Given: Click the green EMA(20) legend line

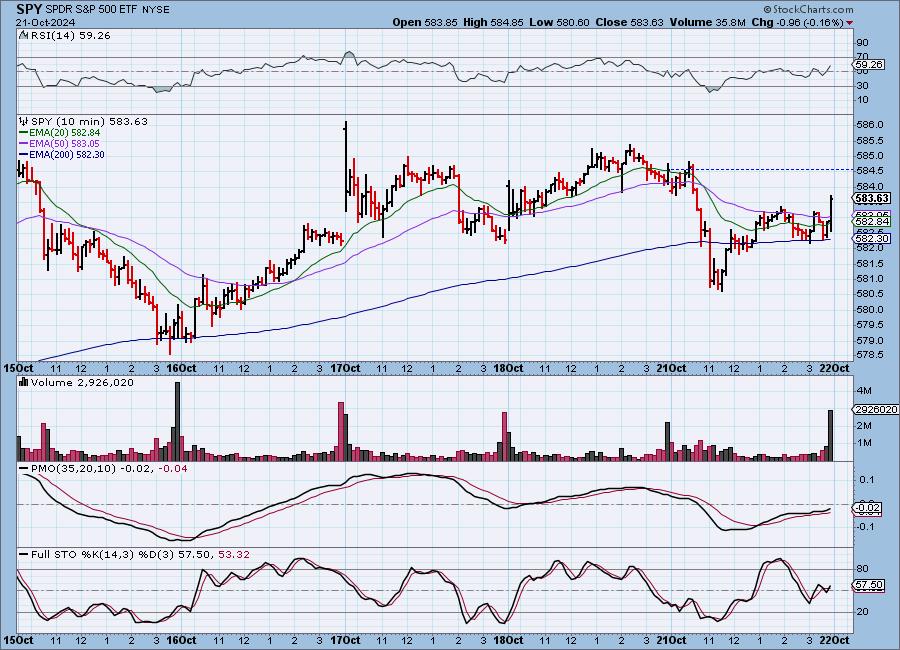Looking at the screenshot, I should coord(24,133).
